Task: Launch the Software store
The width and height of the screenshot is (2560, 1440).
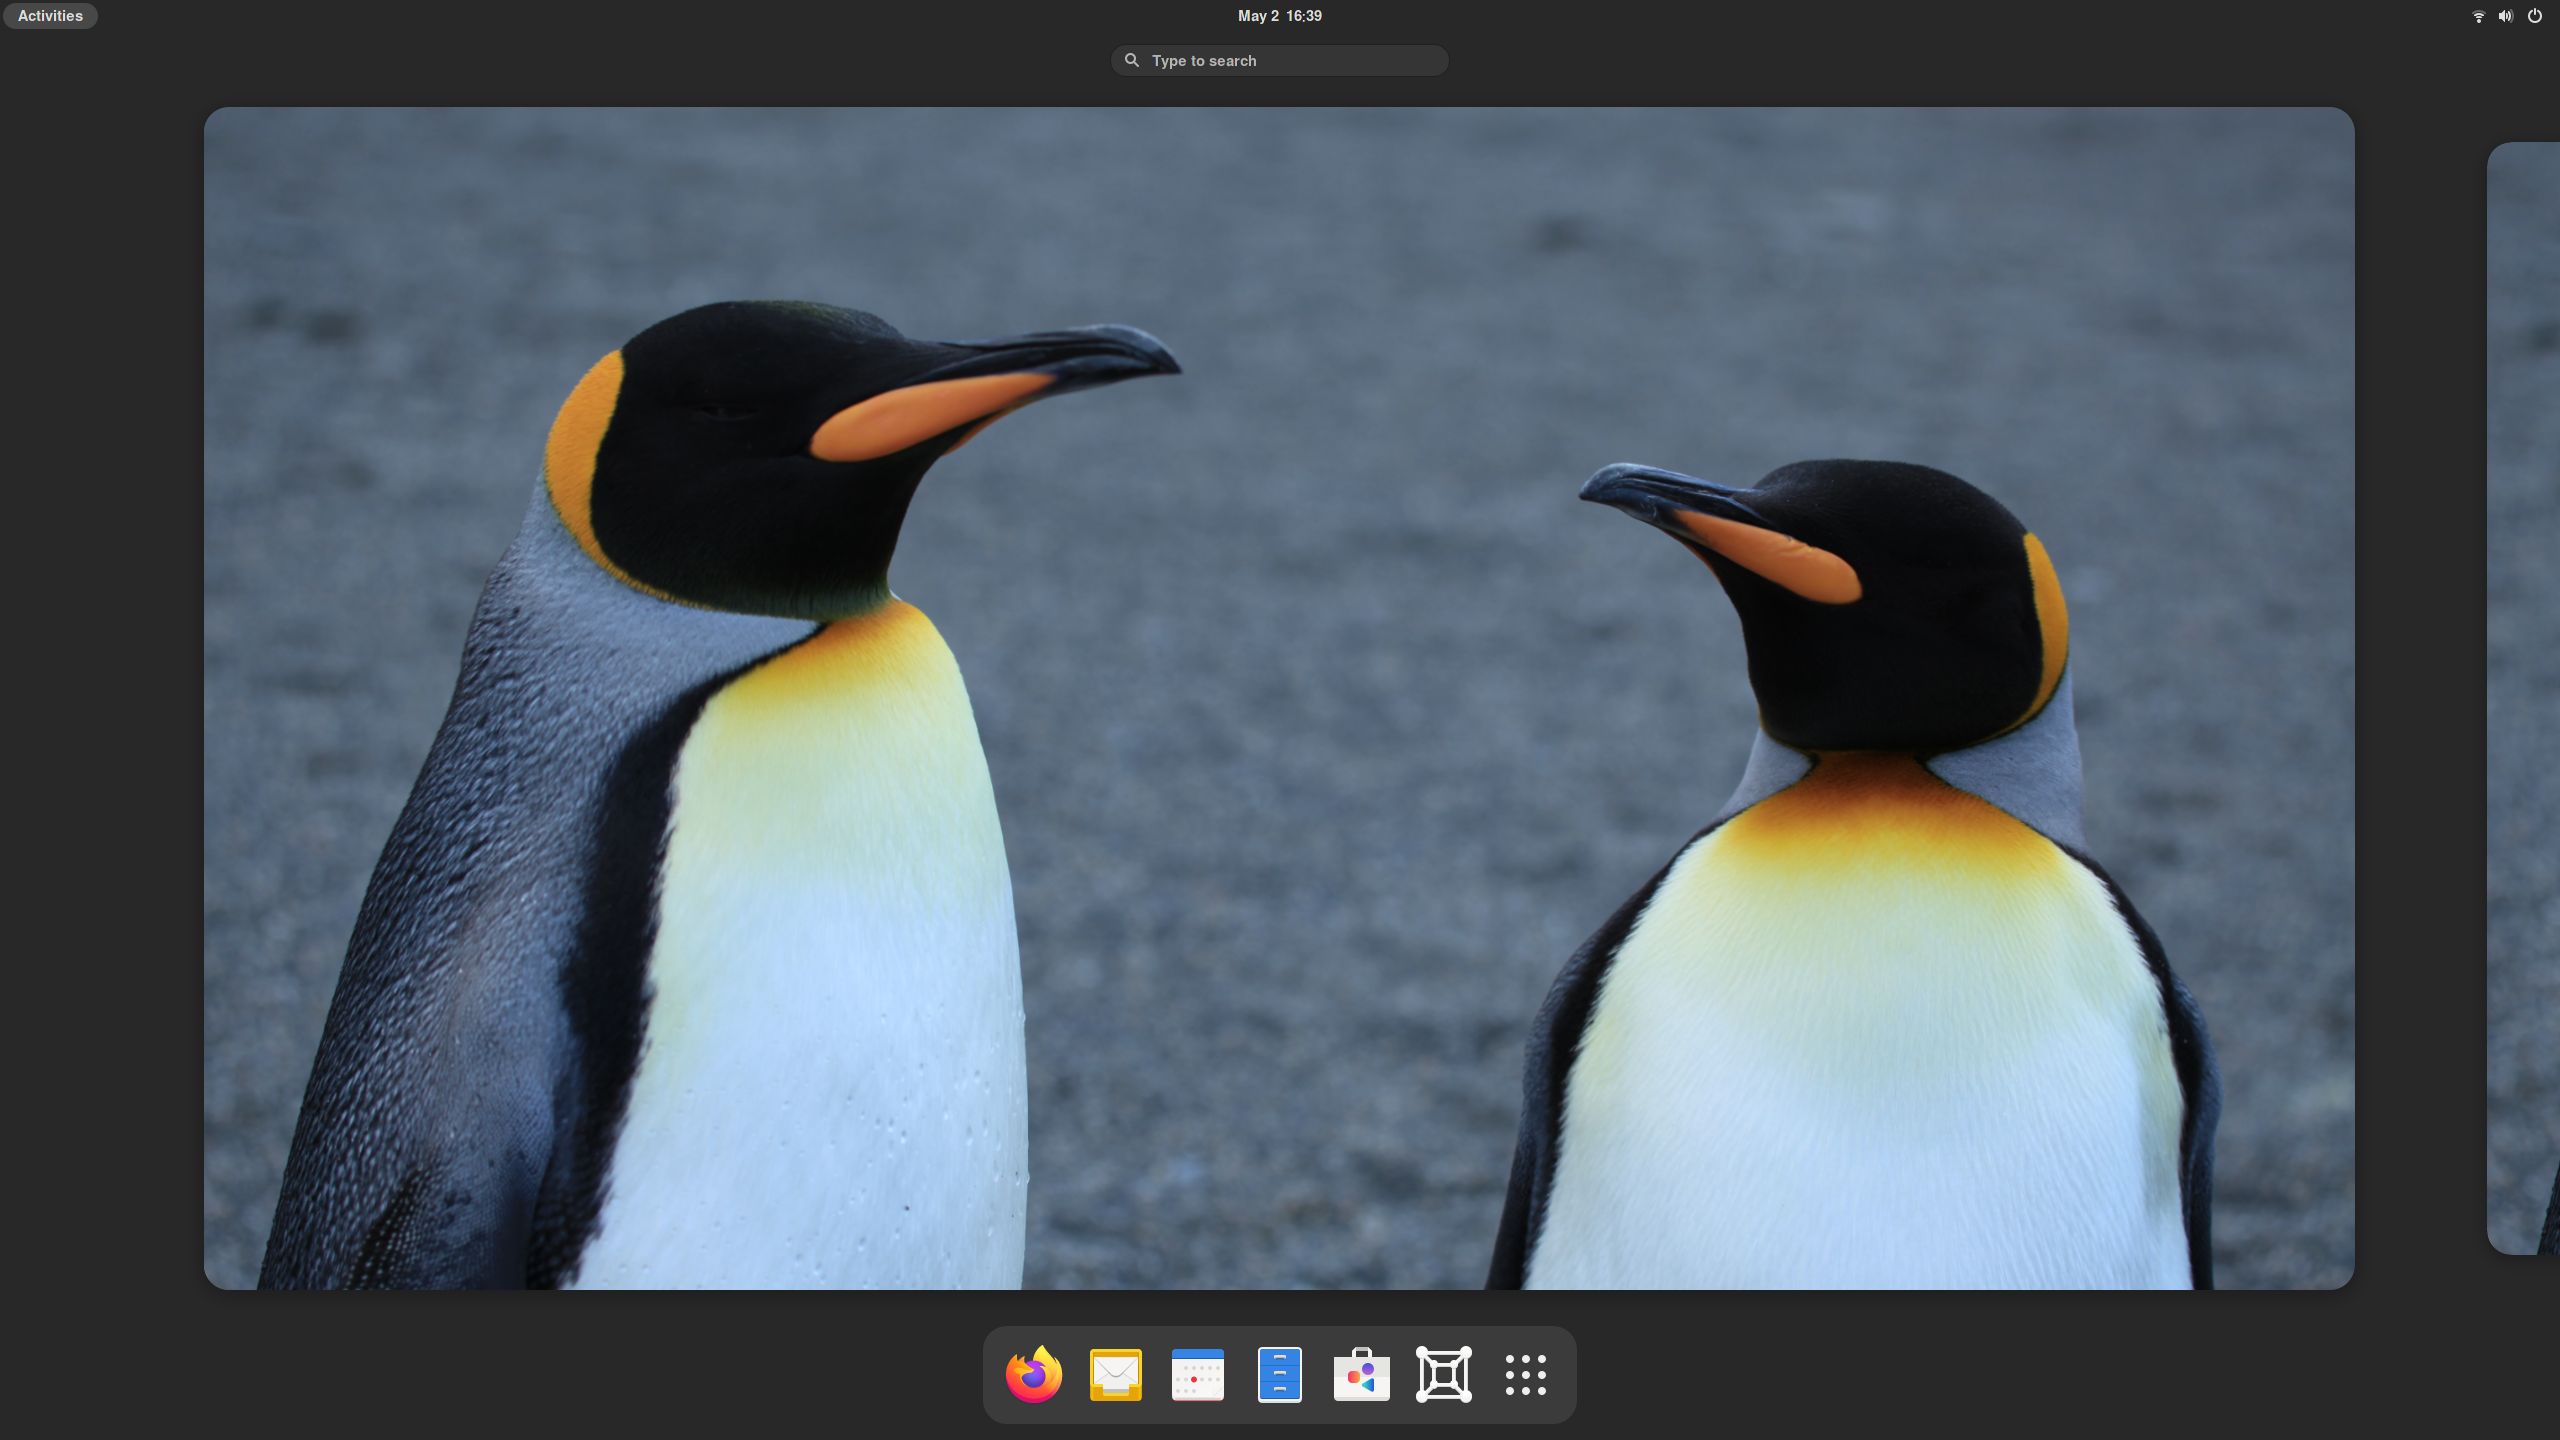Action: click(x=1361, y=1374)
